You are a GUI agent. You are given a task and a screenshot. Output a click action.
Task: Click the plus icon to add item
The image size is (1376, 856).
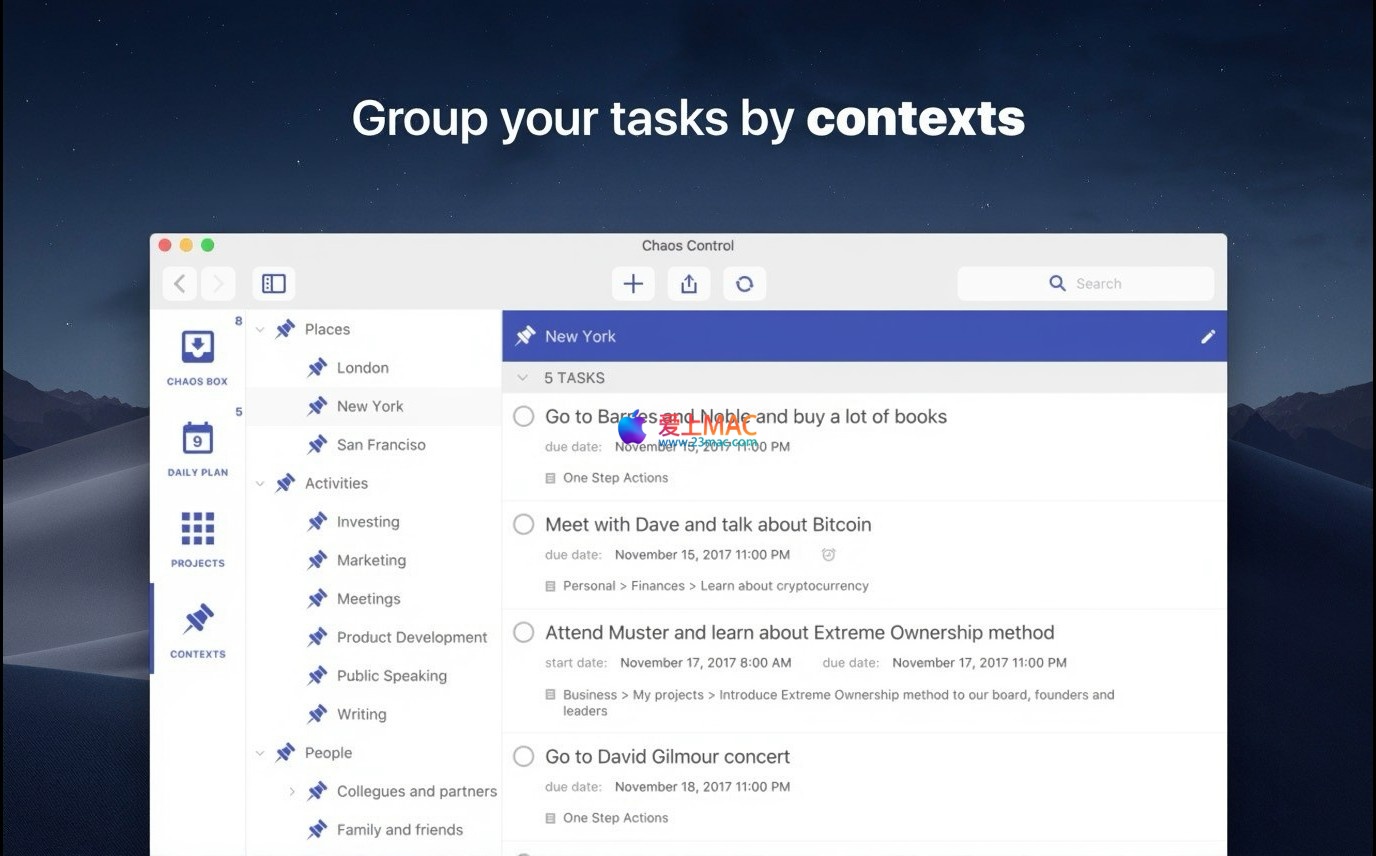[x=633, y=284]
